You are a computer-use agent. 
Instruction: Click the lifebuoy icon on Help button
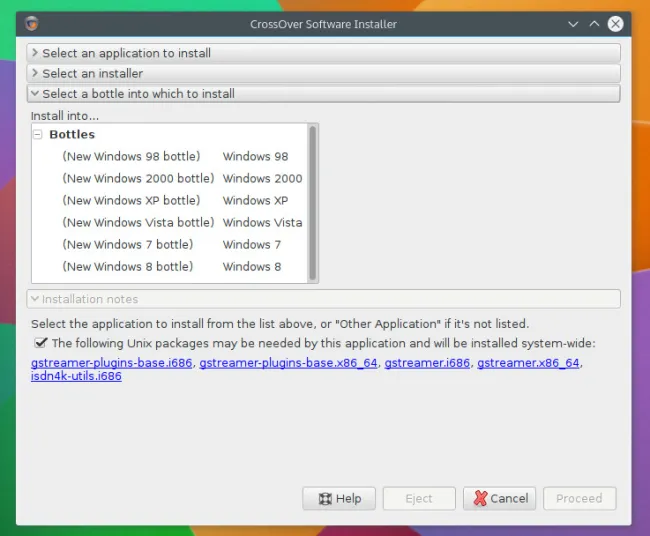[x=325, y=499]
